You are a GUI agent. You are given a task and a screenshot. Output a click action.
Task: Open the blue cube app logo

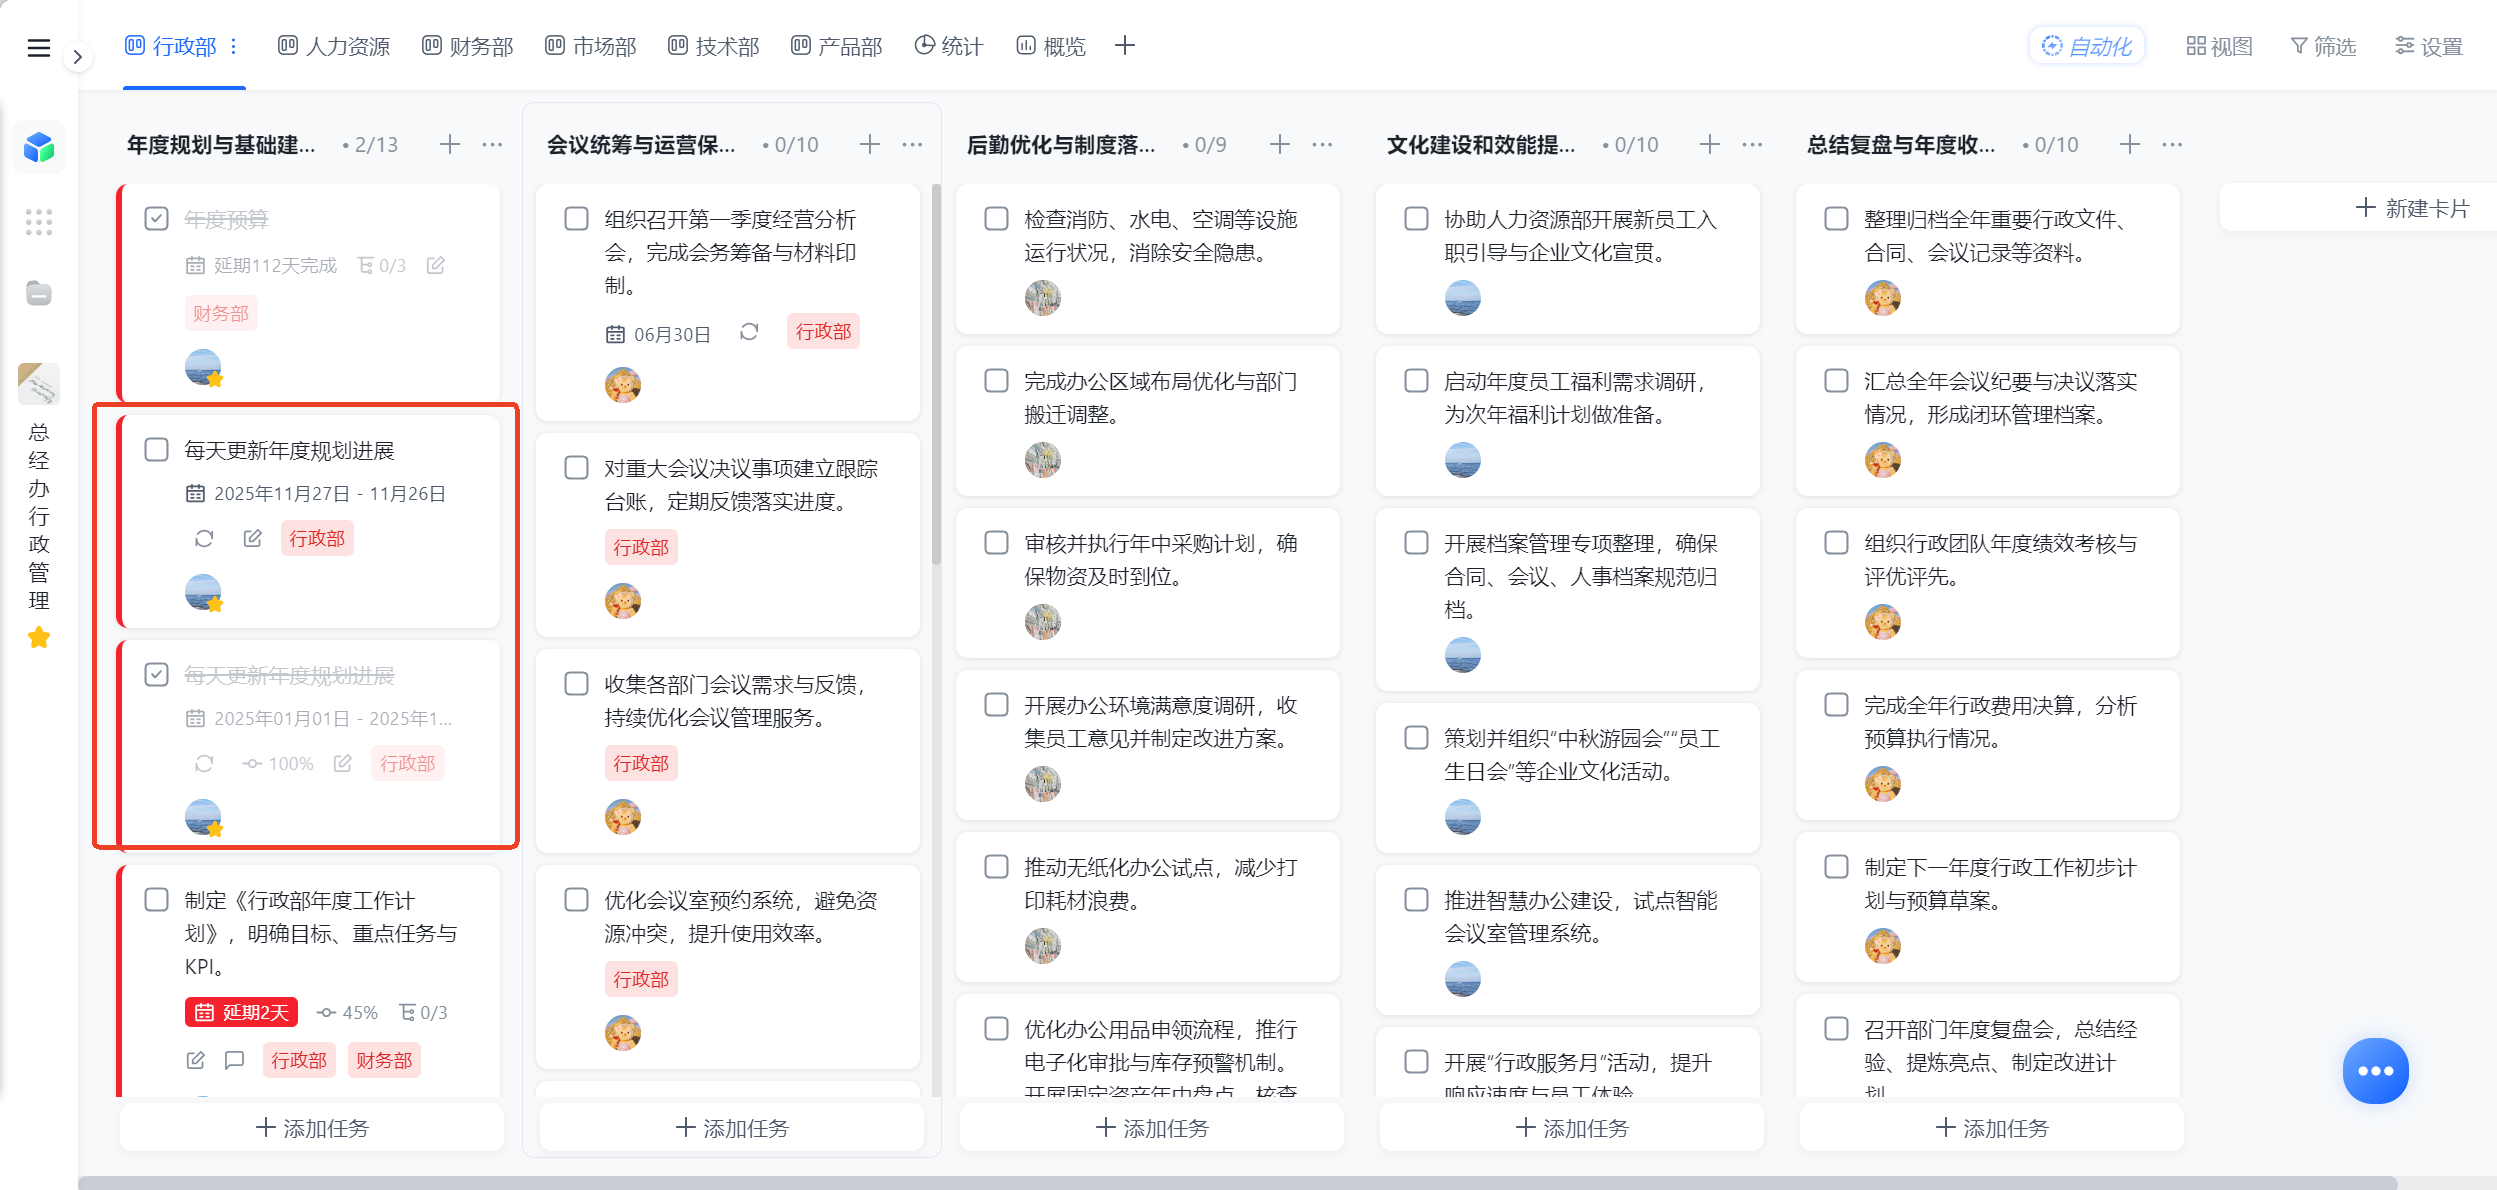pyautogui.click(x=39, y=147)
